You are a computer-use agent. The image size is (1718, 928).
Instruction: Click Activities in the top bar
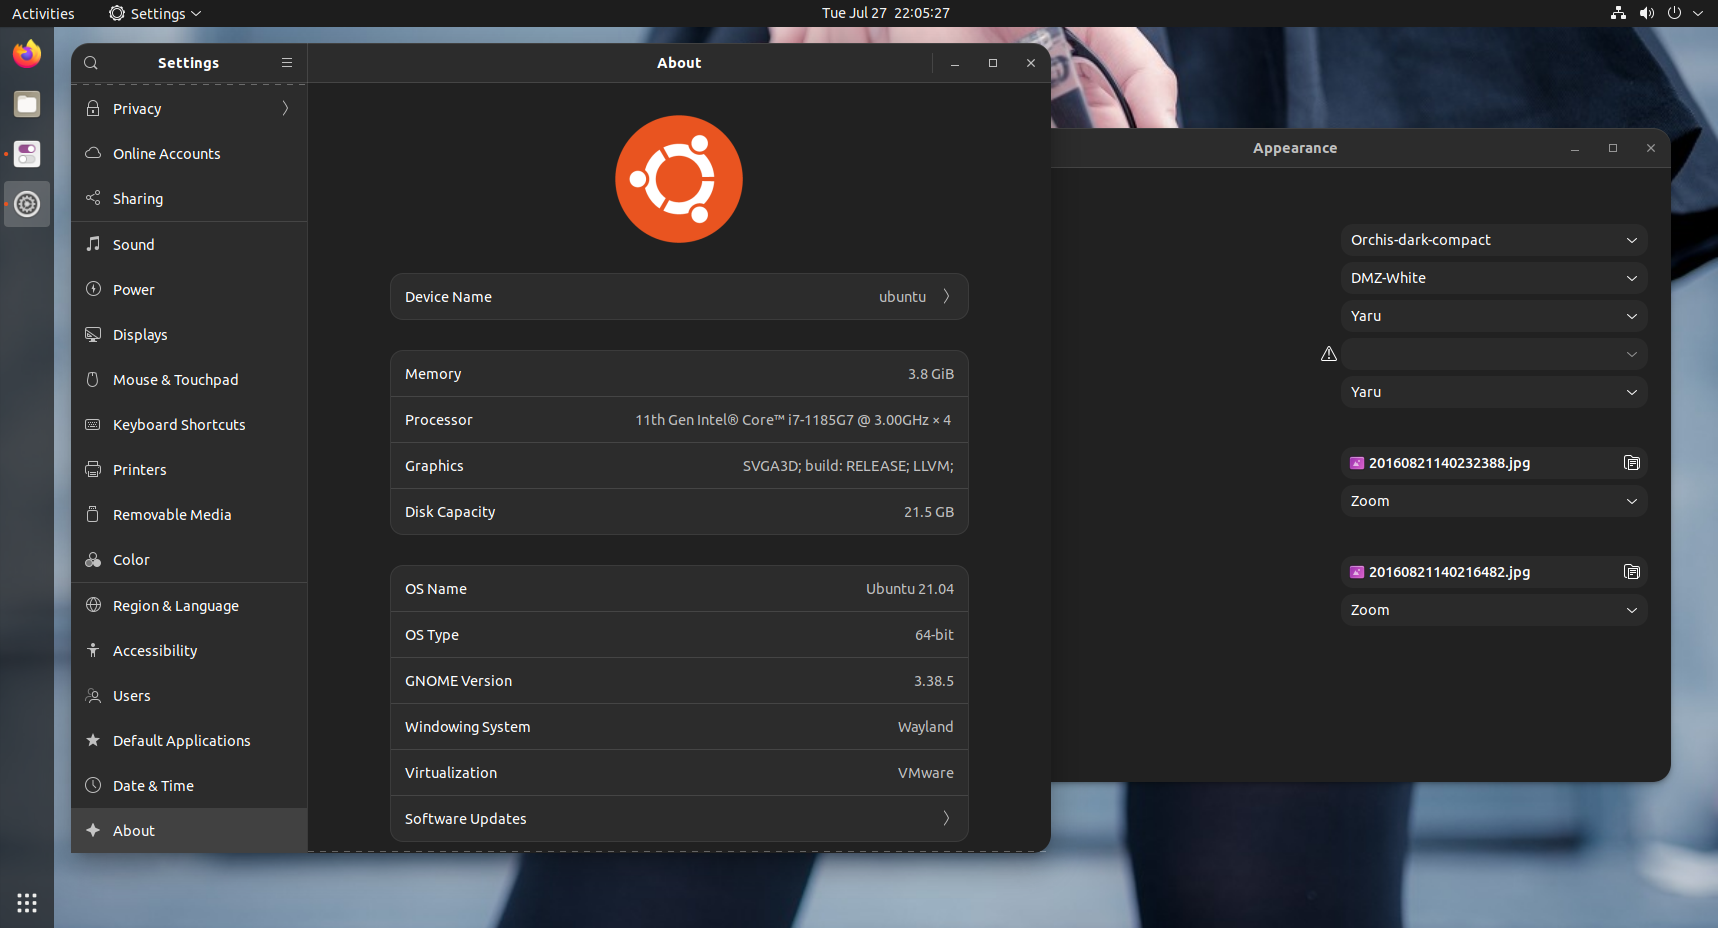[43, 13]
